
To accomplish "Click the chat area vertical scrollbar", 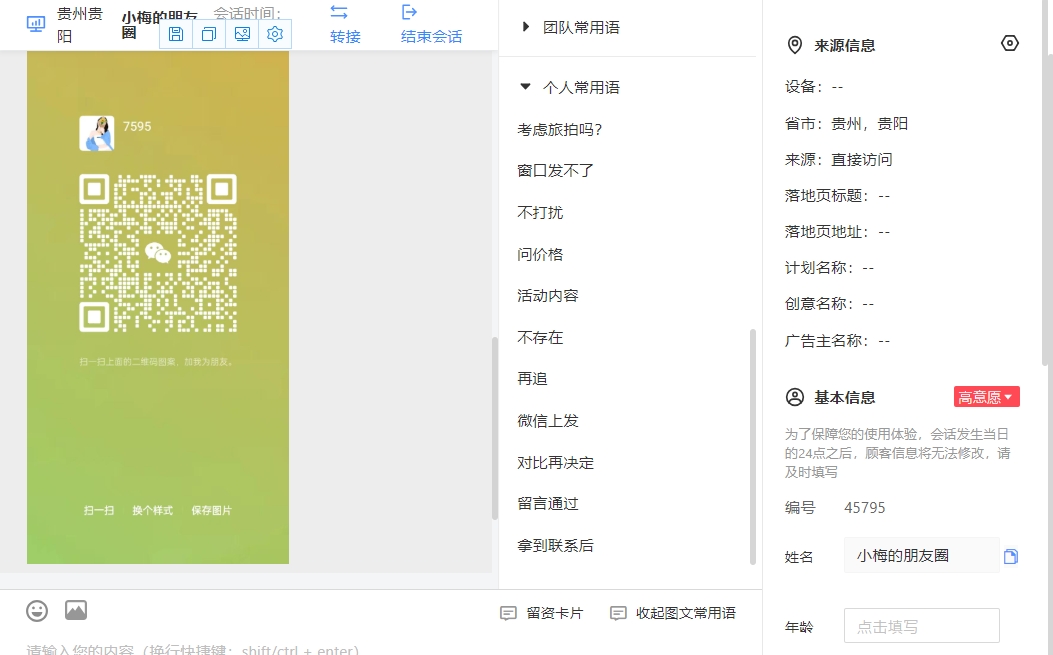I will pyautogui.click(x=495, y=428).
